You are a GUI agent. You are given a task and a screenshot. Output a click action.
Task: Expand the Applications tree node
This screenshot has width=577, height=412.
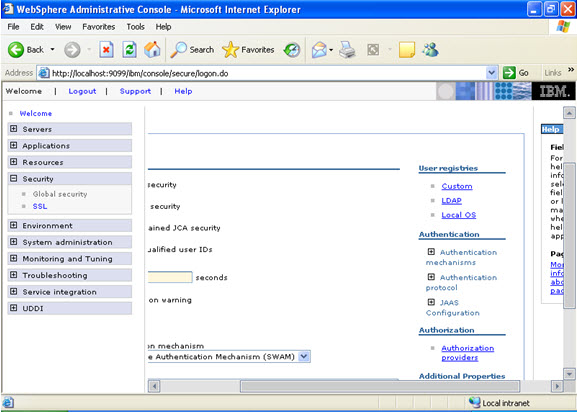point(14,145)
